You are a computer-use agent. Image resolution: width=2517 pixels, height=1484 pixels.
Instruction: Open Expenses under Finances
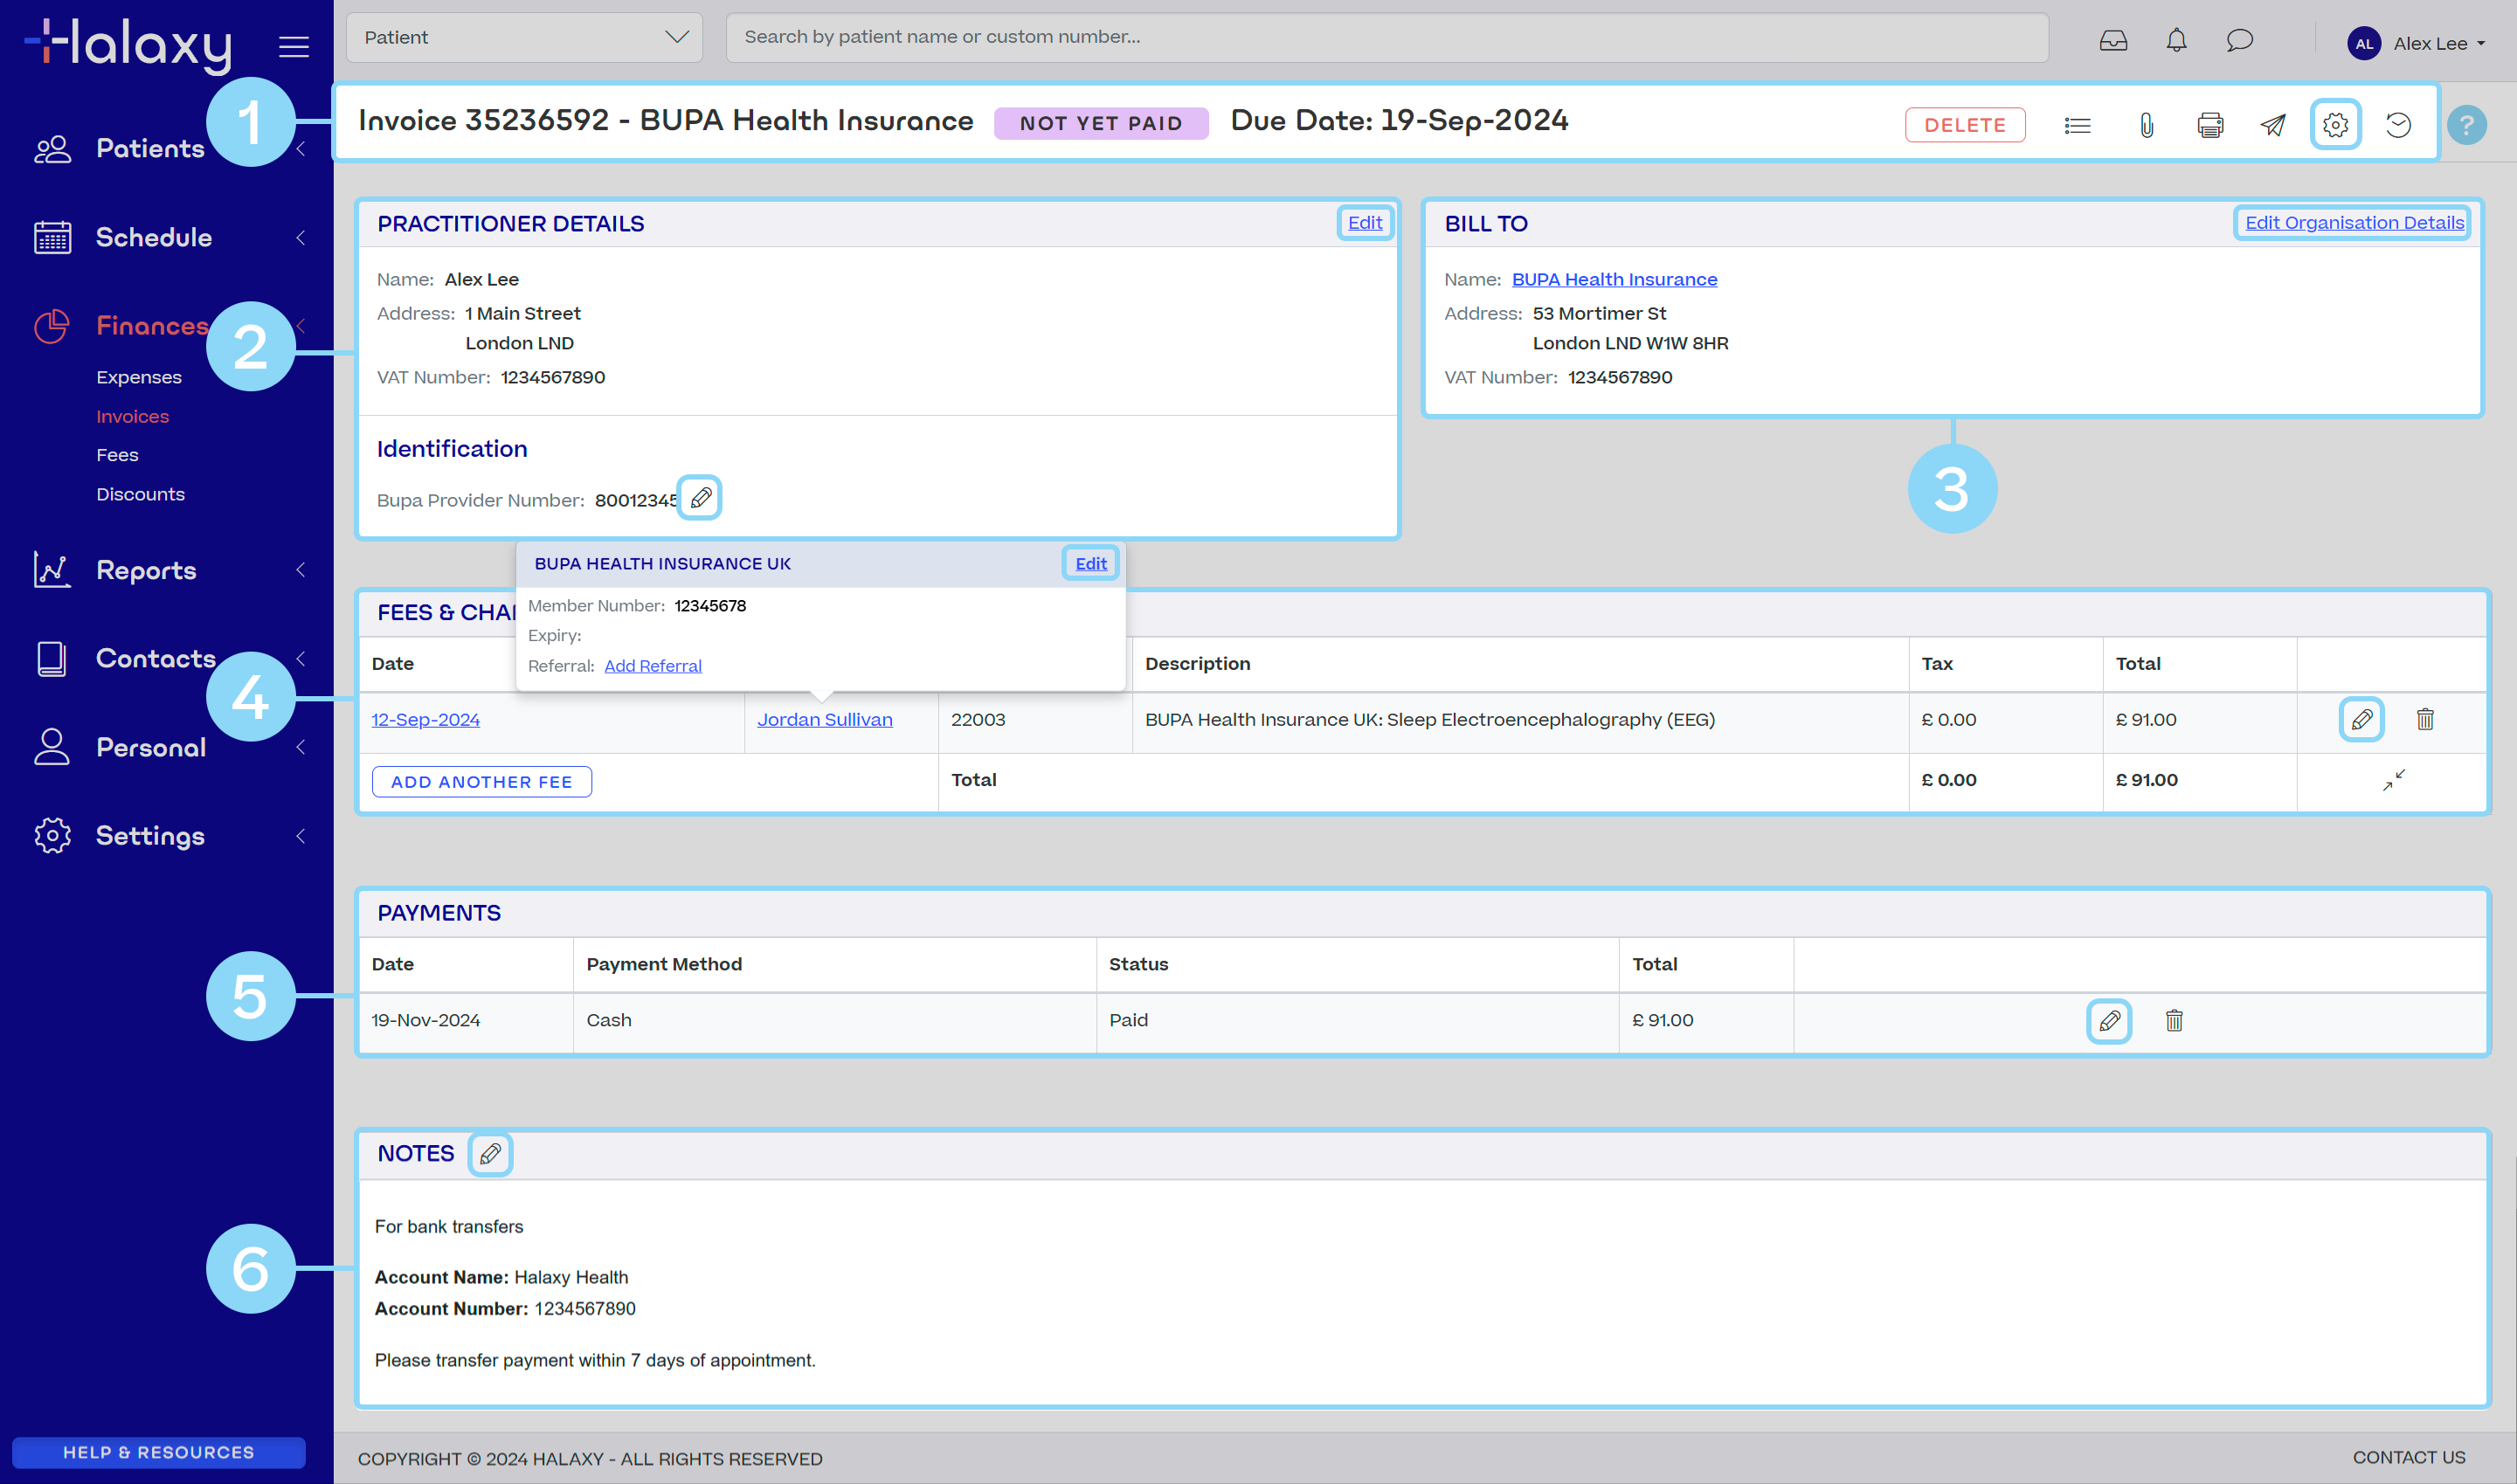click(x=139, y=377)
